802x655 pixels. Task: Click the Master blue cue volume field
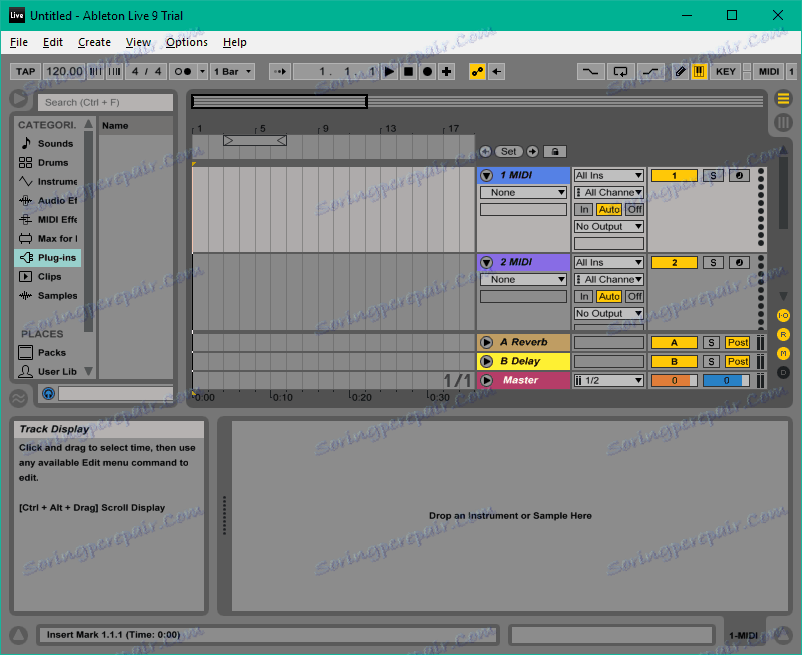coord(726,380)
